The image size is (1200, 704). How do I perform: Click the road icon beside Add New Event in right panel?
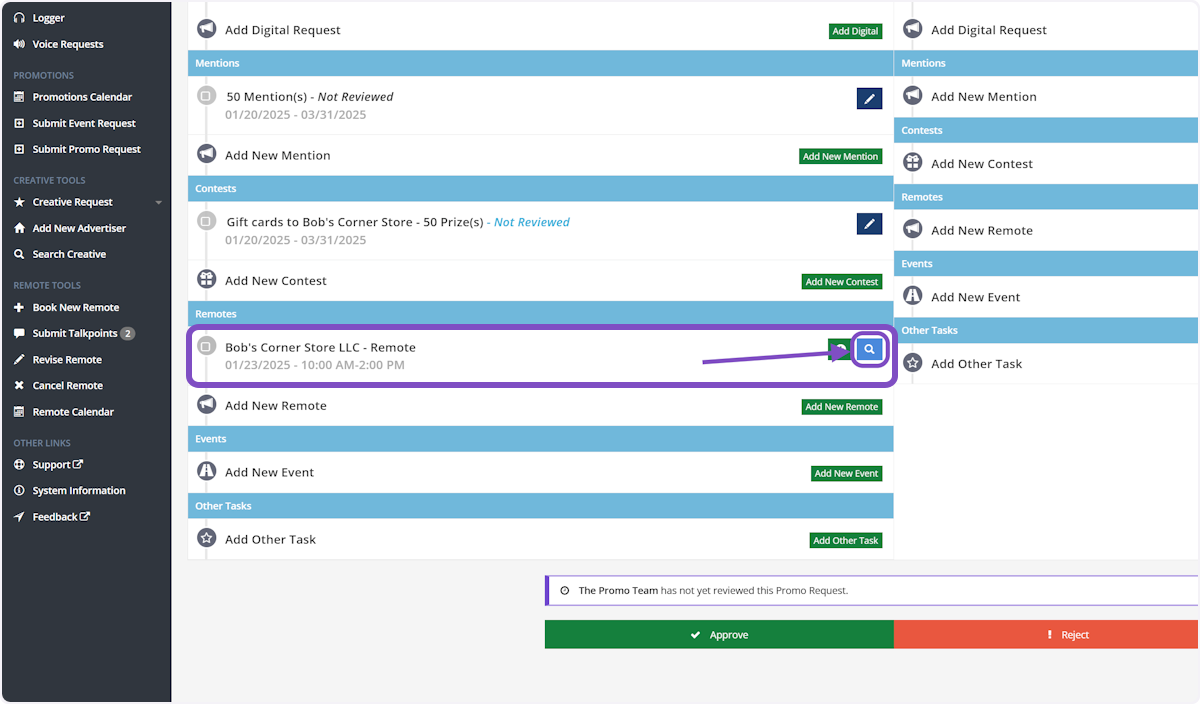(x=912, y=297)
